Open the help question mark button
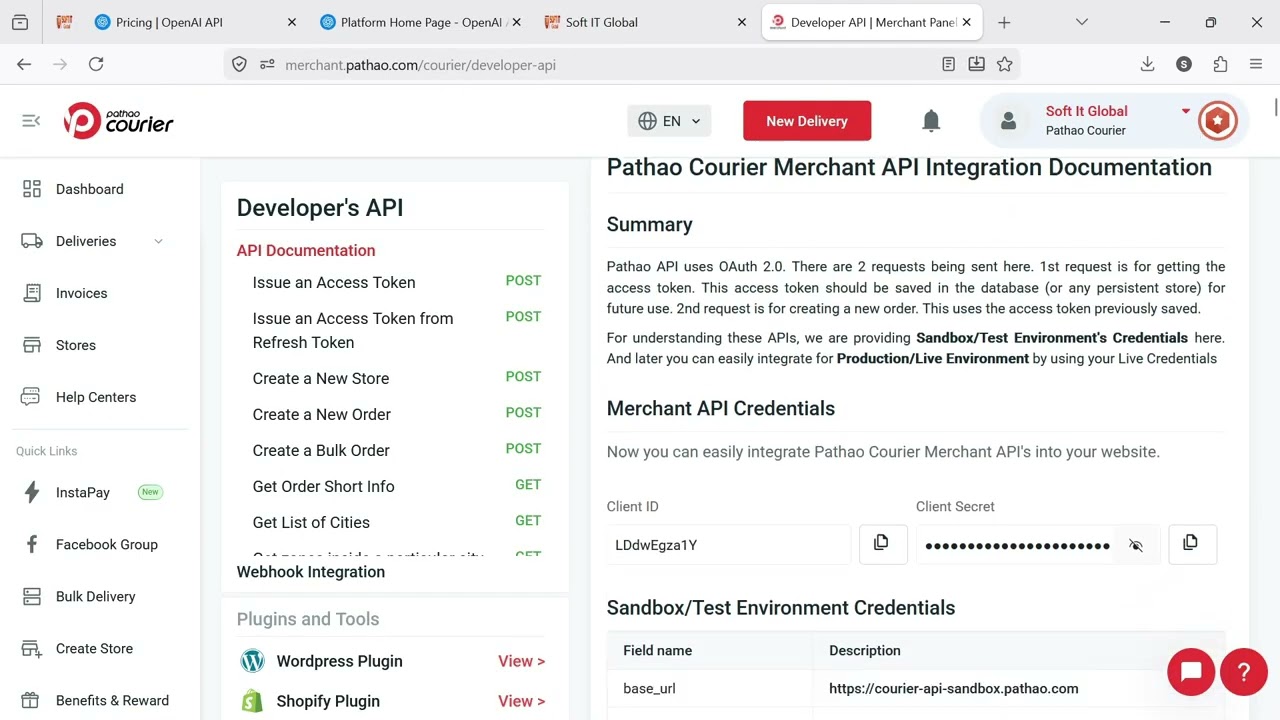 click(1244, 672)
